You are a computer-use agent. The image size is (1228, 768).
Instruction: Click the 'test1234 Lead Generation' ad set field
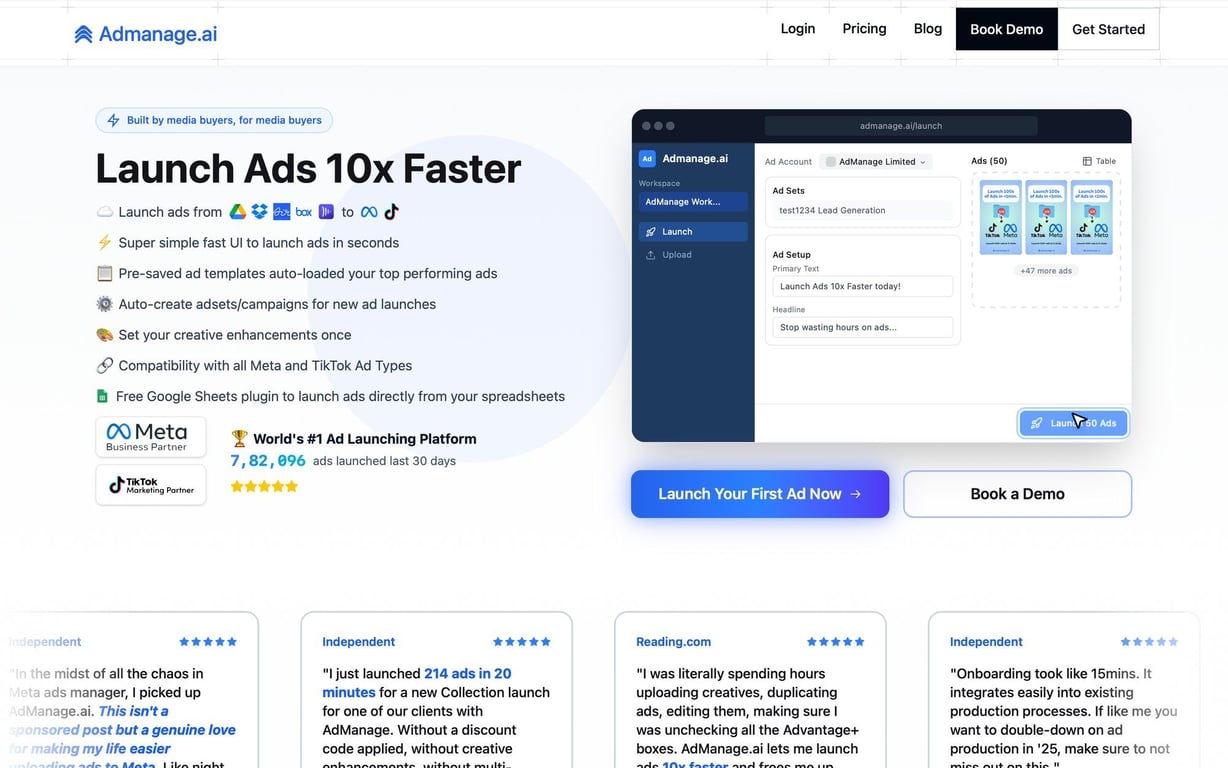coord(863,210)
